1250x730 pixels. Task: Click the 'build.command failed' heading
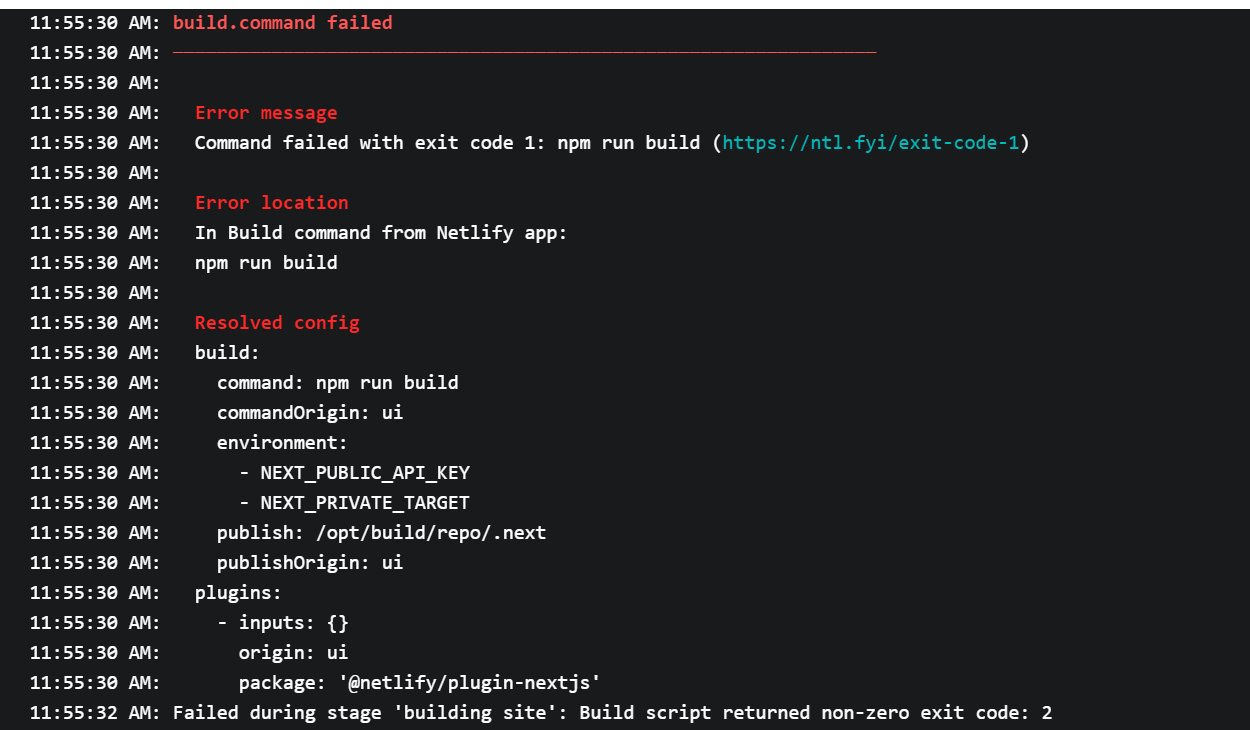coord(283,22)
